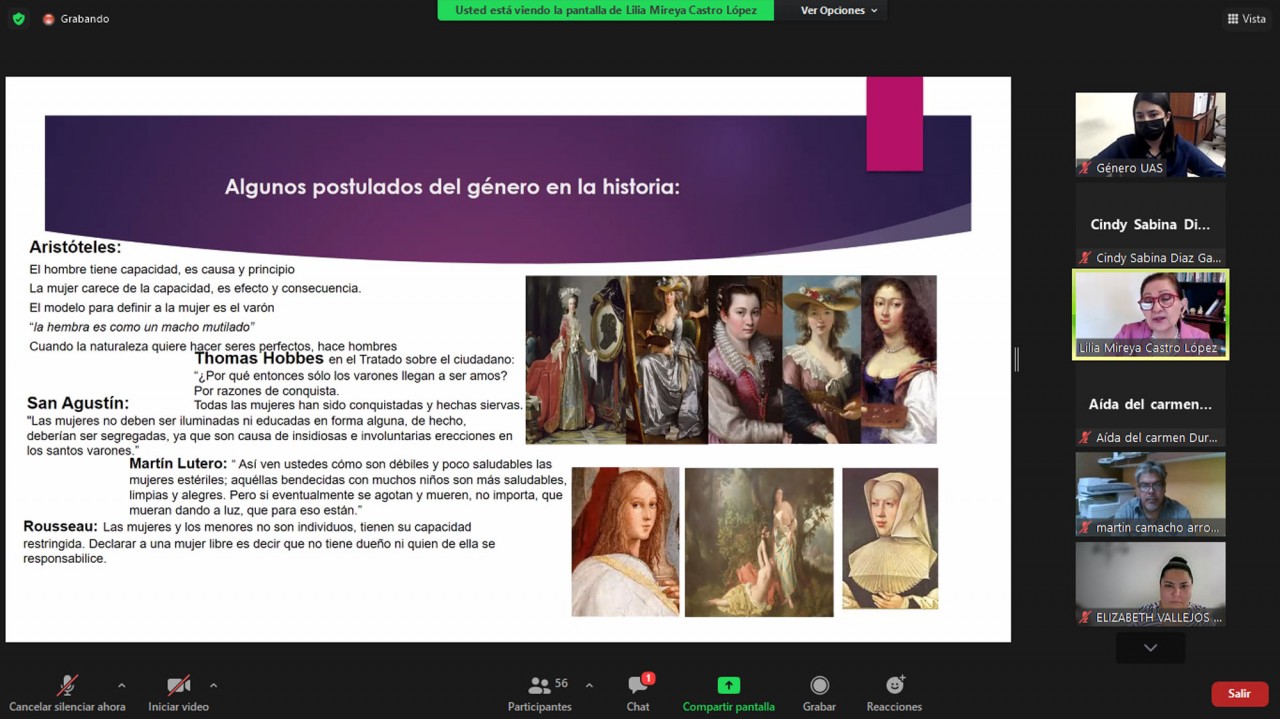
Task: Show more participants with down chevron
Action: pos(1150,648)
